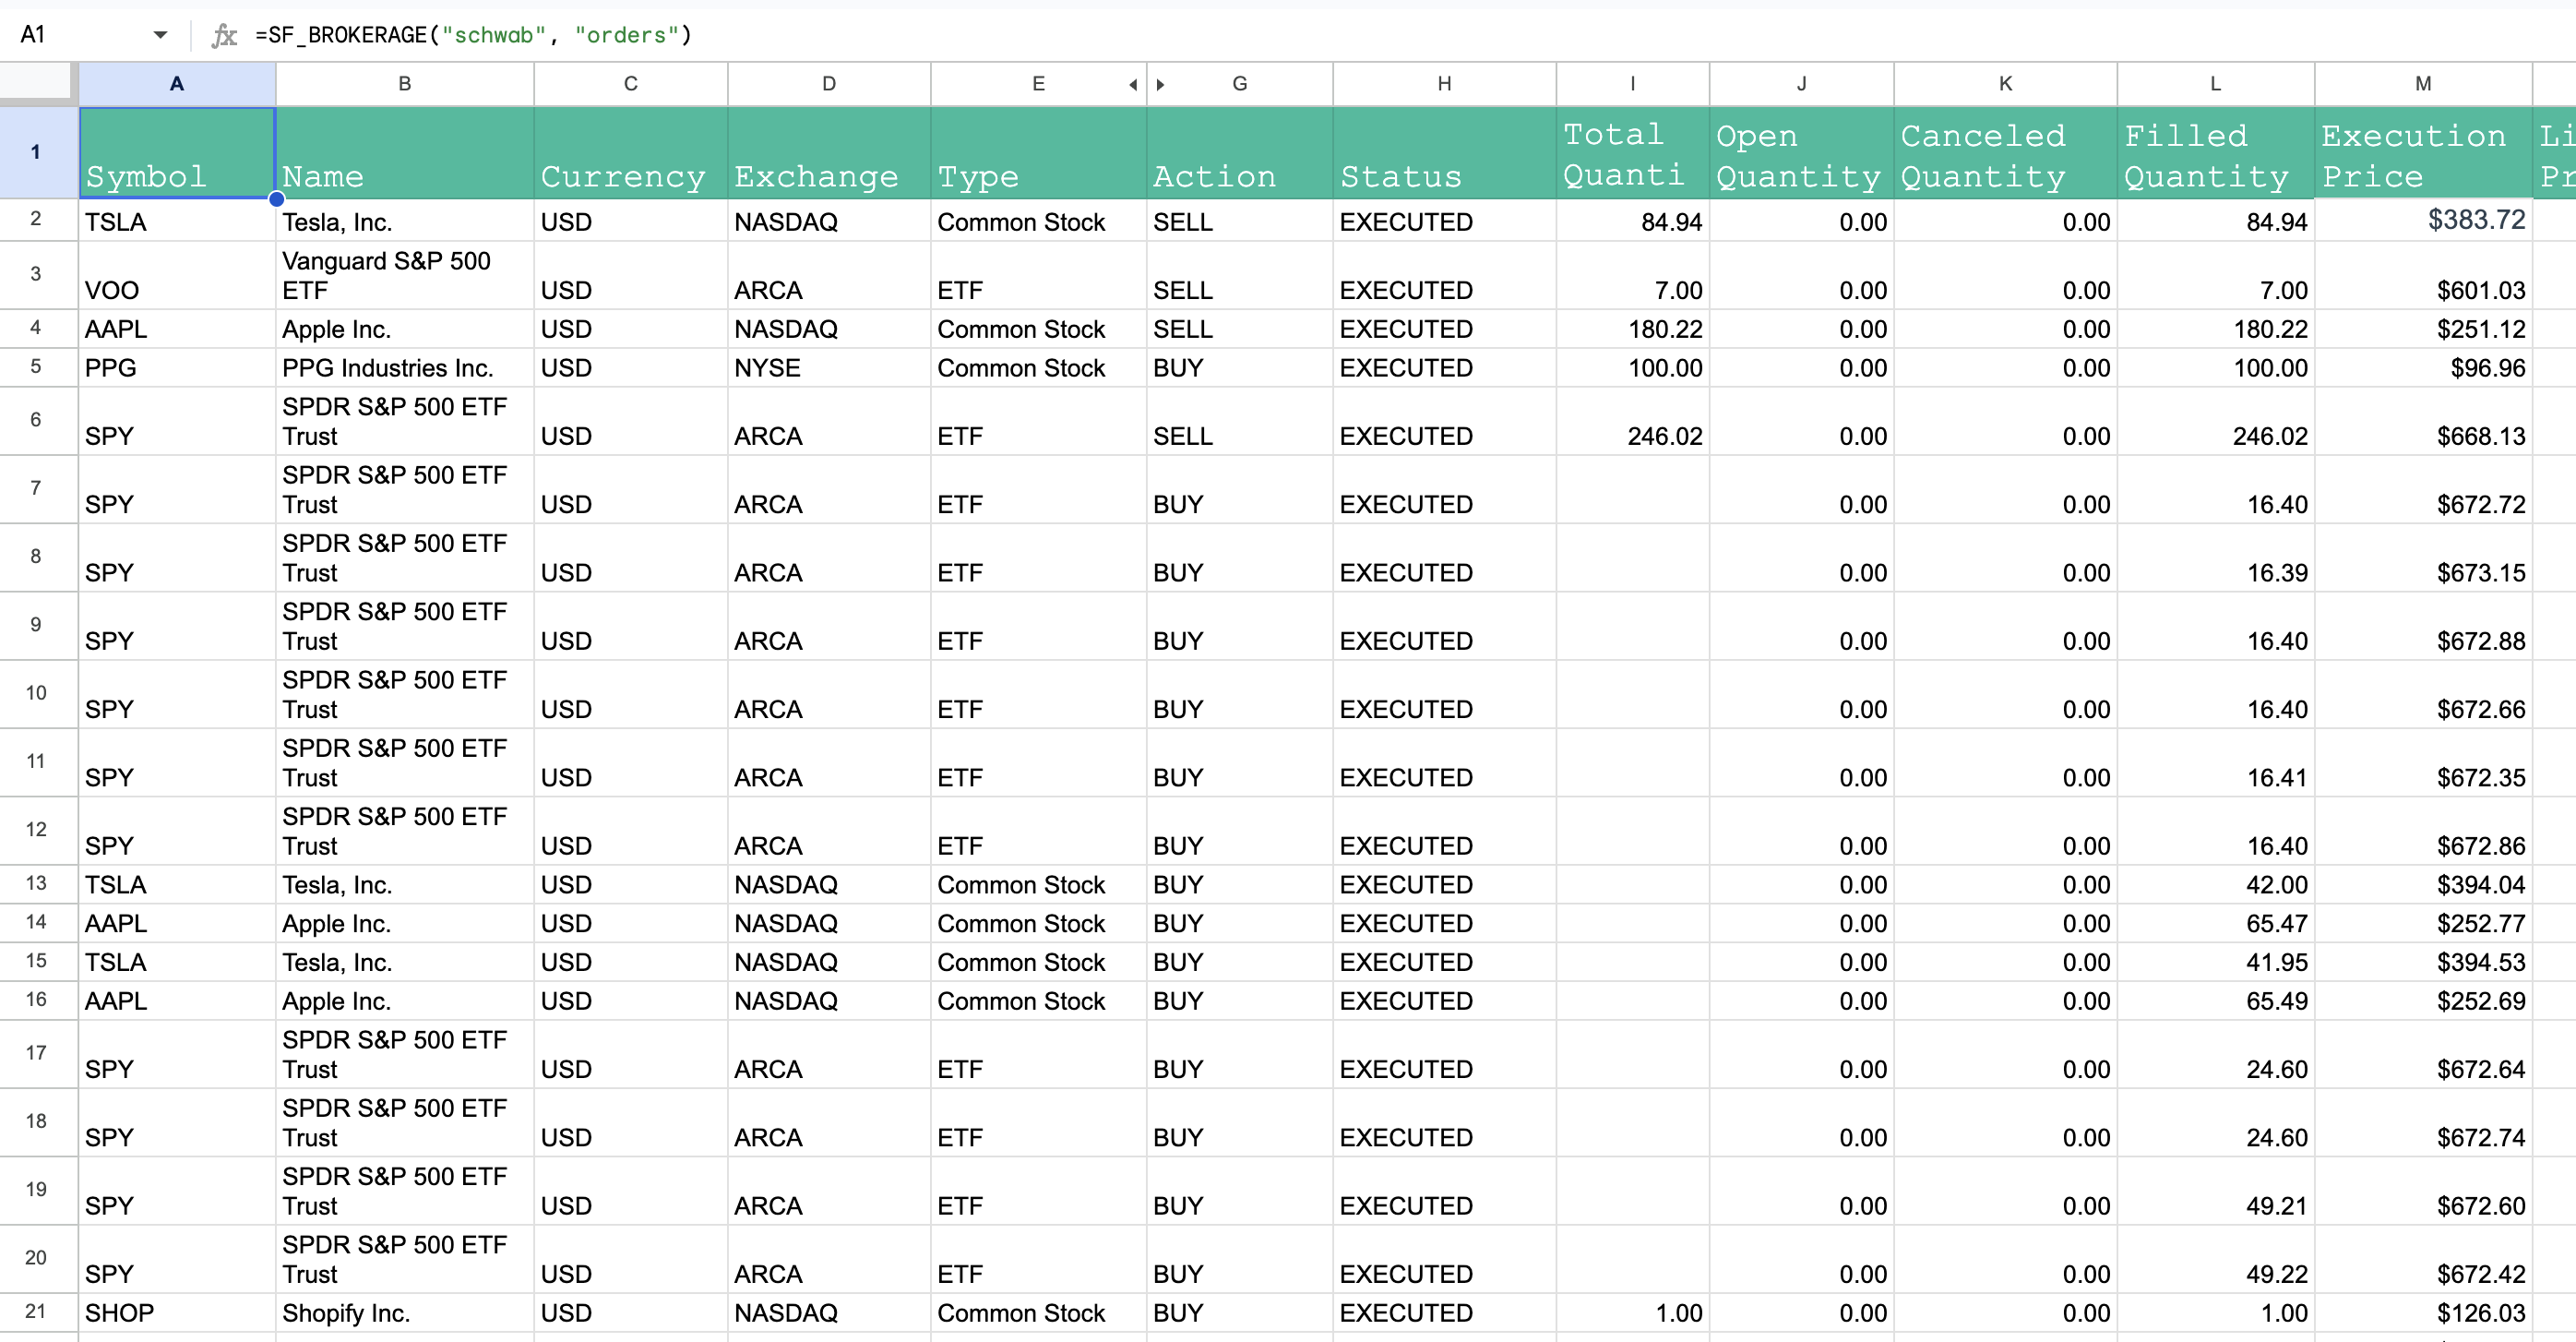Click the Name header cell
The image size is (2576, 1342).
[x=405, y=153]
